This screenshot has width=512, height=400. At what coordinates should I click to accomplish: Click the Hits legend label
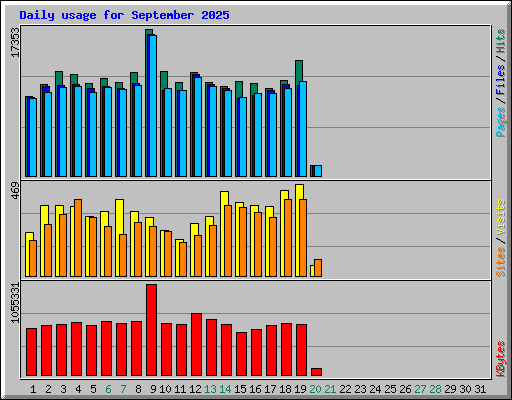pyautogui.click(x=501, y=41)
